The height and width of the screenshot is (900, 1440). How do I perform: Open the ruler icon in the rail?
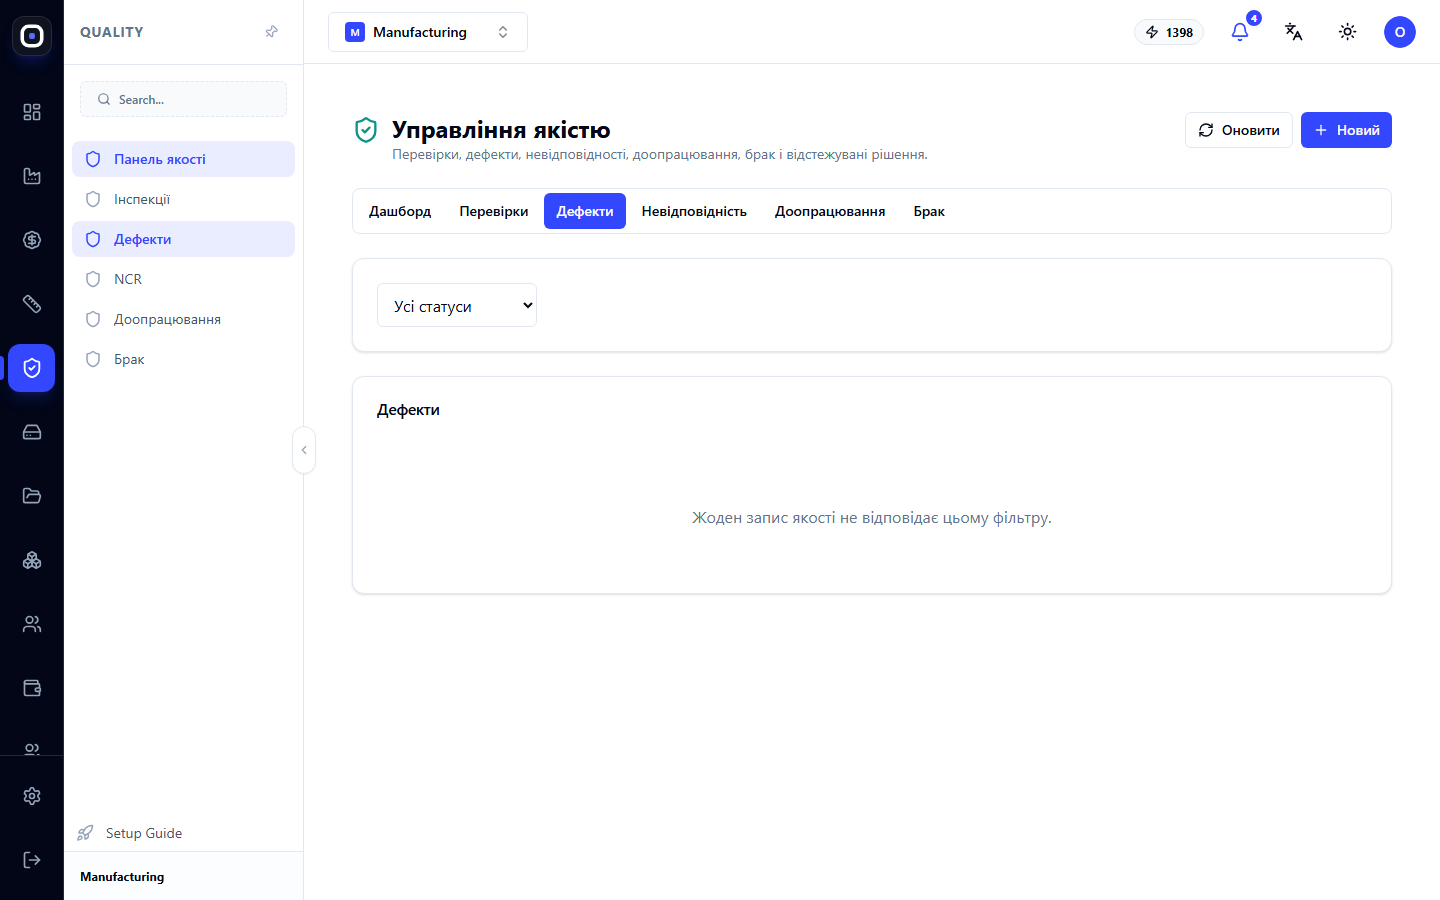(32, 304)
